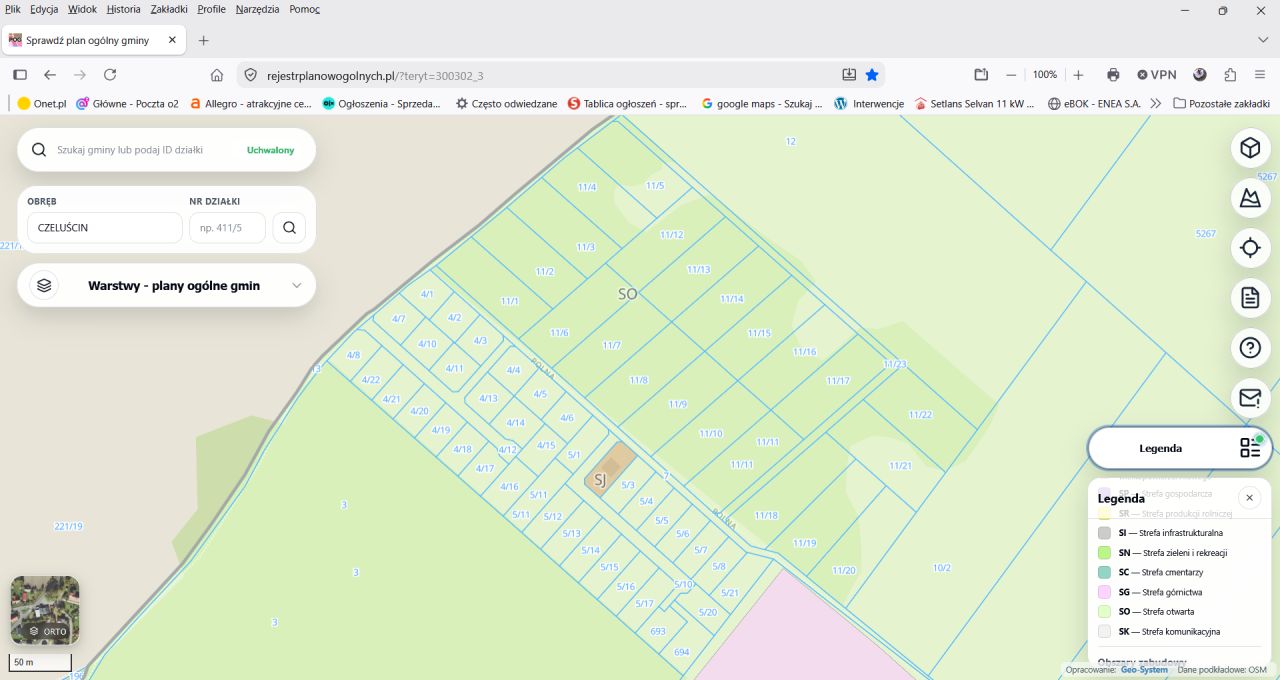
Task: Open Pozostałe zakładki folder
Action: 1221,103
